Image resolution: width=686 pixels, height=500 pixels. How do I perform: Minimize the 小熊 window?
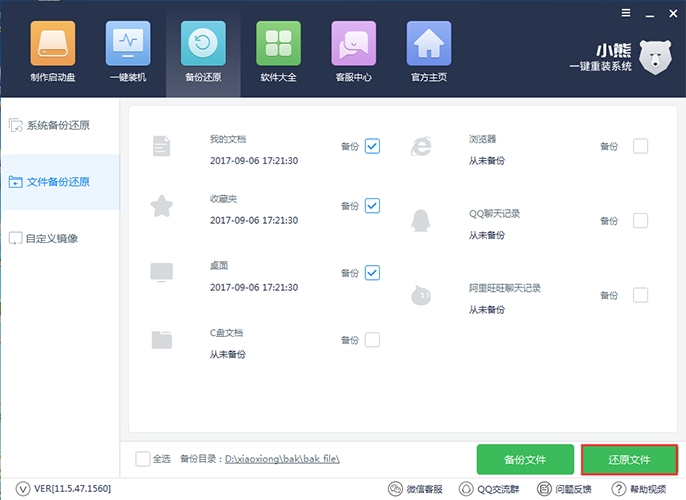(650, 14)
